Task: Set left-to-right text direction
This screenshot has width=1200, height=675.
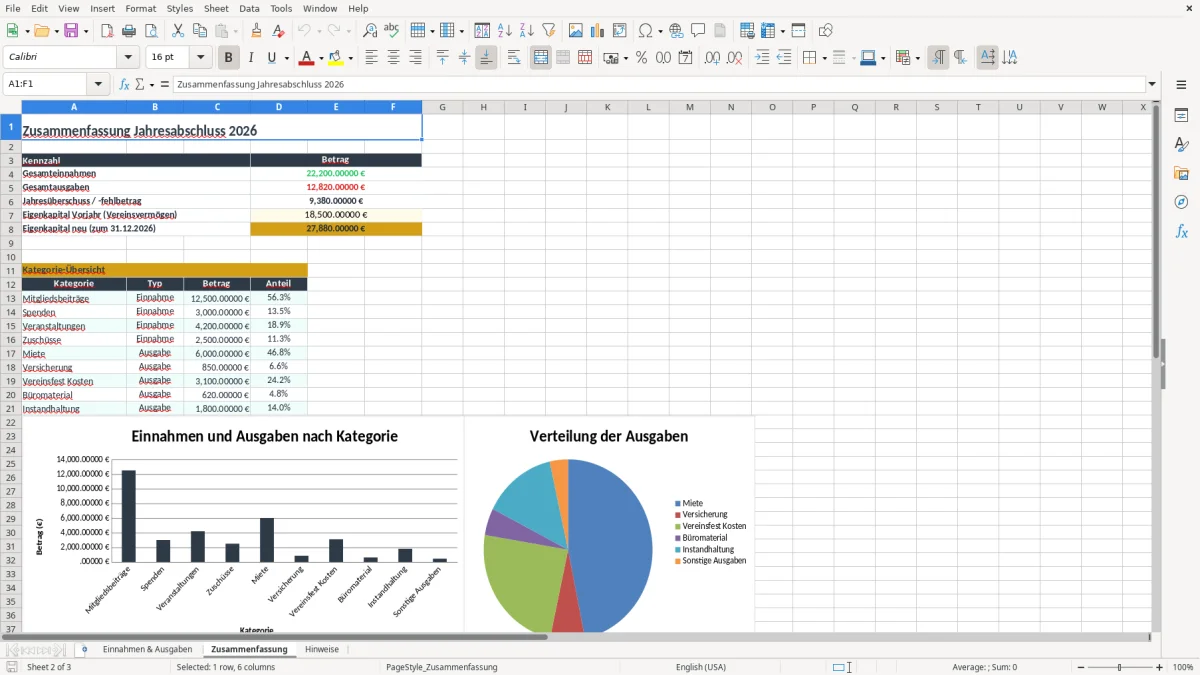Action: click(x=938, y=58)
